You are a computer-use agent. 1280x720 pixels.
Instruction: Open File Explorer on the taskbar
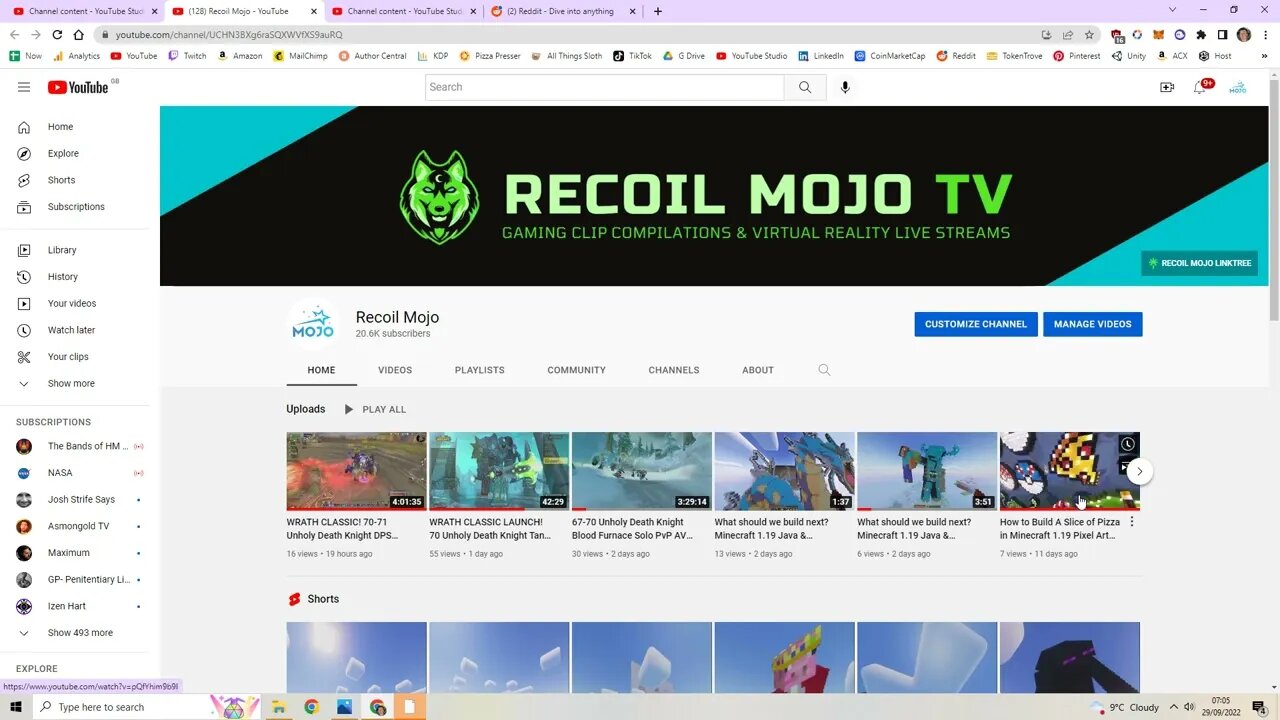tap(278, 707)
